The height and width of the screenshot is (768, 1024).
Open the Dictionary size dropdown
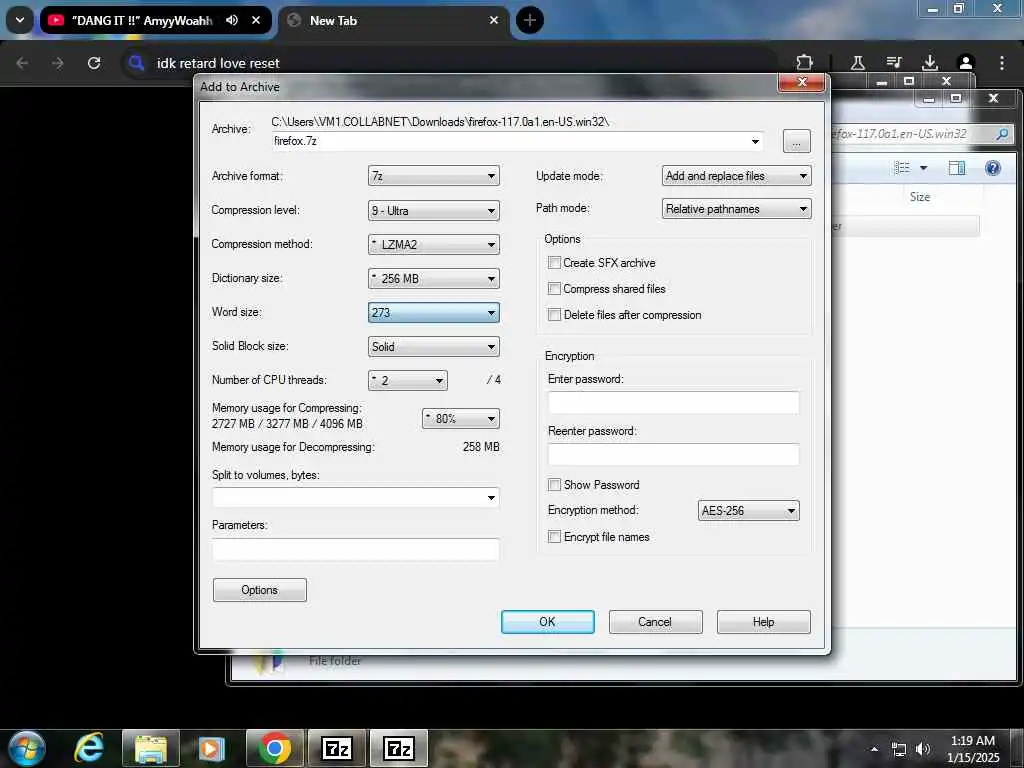pos(434,278)
